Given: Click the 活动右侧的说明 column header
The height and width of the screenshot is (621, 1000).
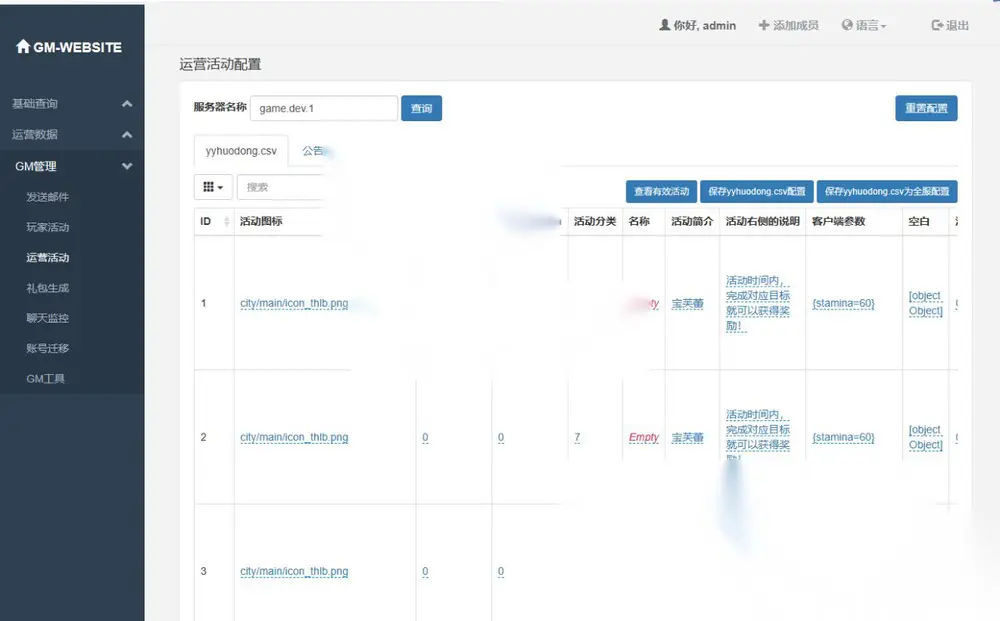Looking at the screenshot, I should coord(763,221).
